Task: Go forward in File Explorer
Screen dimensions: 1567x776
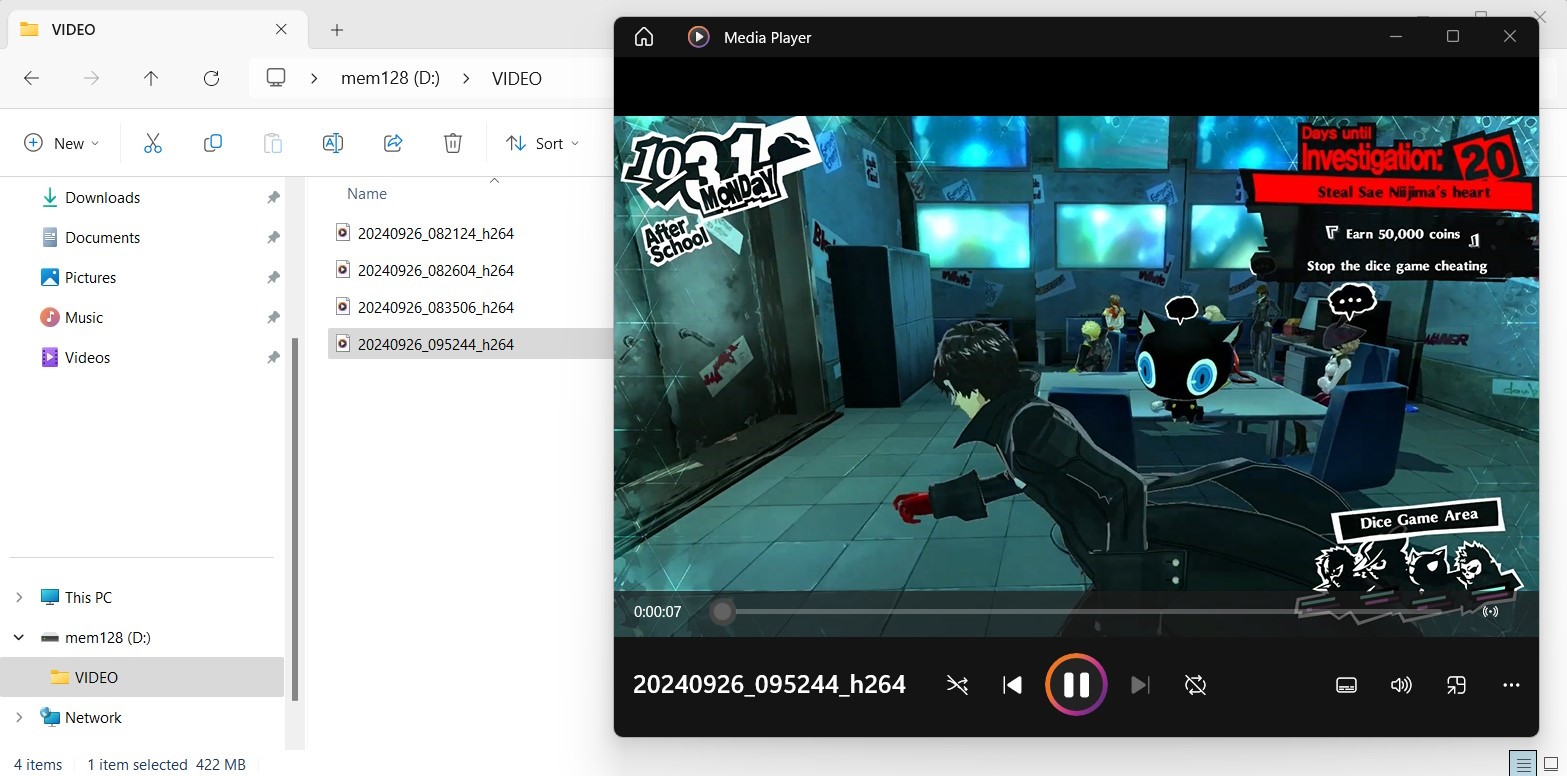Action: click(x=91, y=78)
